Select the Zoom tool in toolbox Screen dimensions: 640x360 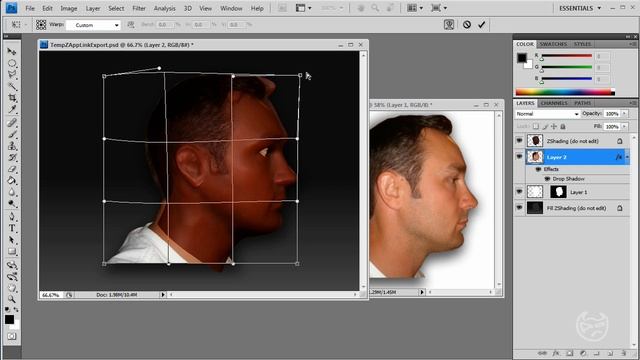click(x=11, y=300)
